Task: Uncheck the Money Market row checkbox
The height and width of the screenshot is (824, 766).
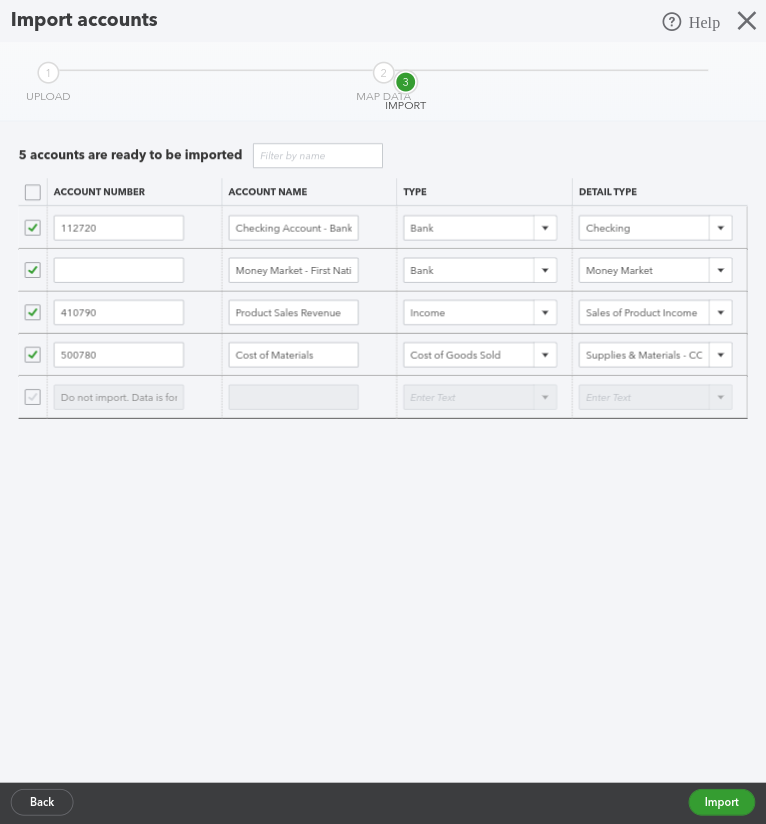Action: click(33, 270)
